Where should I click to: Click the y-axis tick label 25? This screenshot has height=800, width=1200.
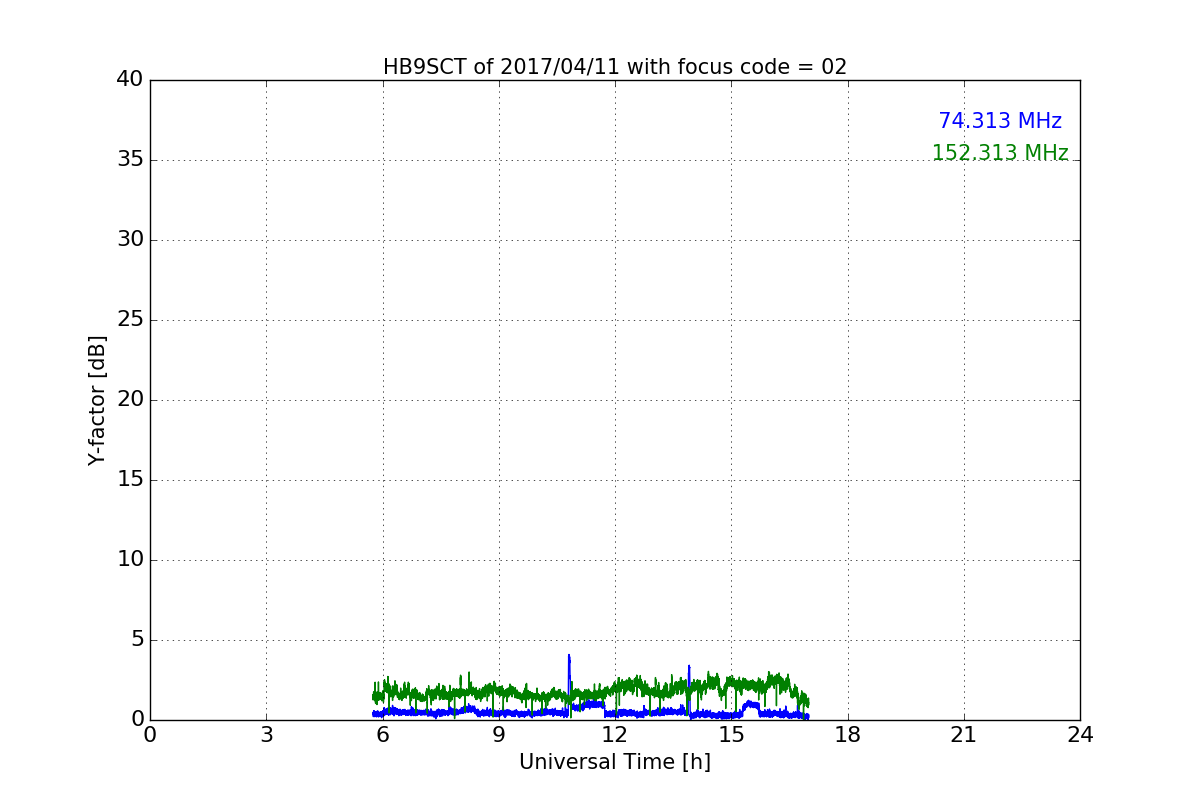[x=130, y=320]
